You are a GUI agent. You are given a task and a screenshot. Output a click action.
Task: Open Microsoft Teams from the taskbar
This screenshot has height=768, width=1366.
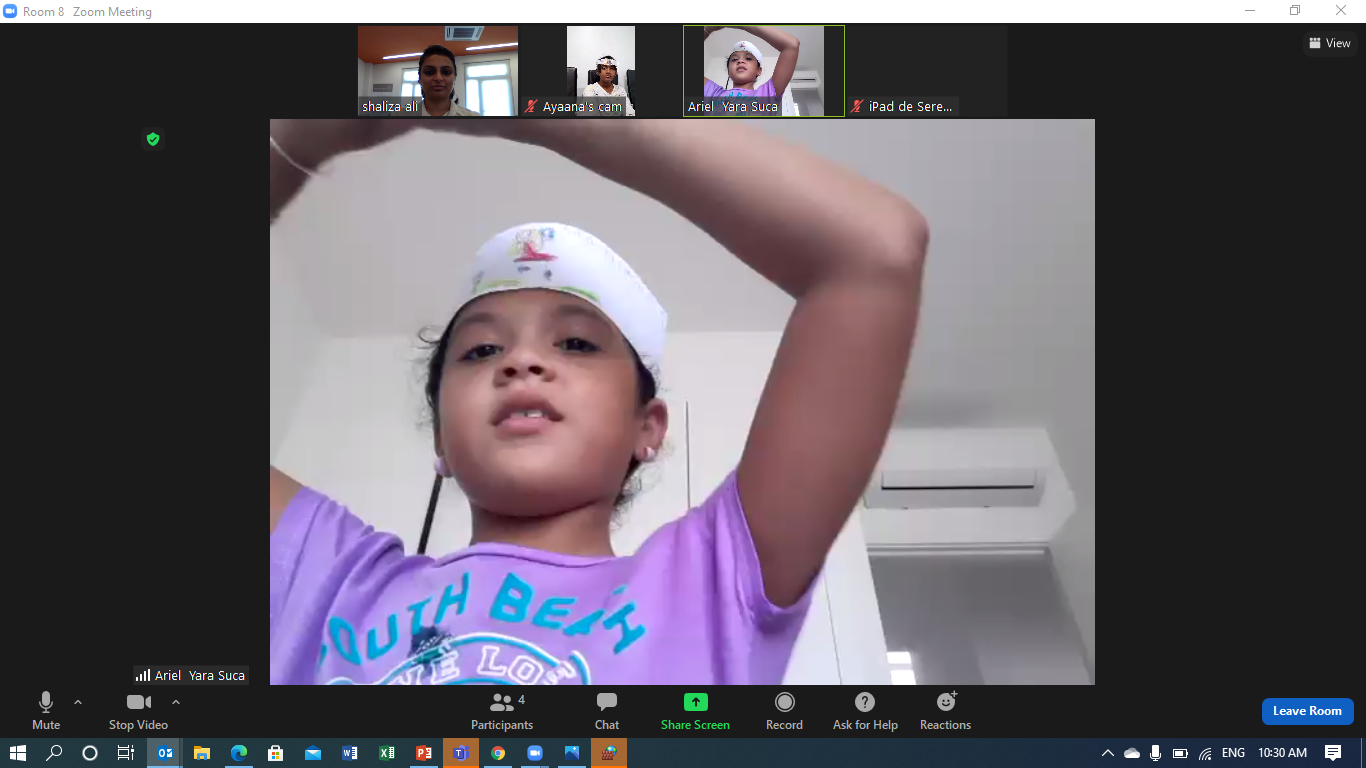pos(461,753)
